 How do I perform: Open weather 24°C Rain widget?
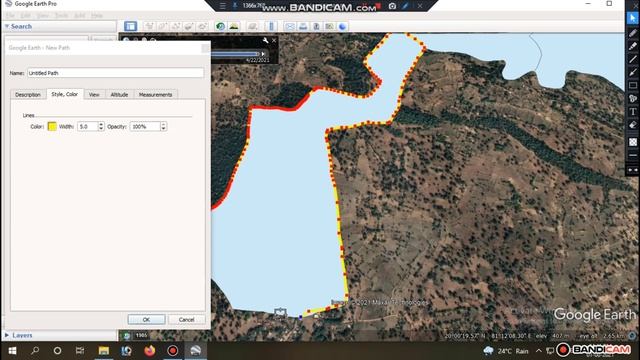506,351
